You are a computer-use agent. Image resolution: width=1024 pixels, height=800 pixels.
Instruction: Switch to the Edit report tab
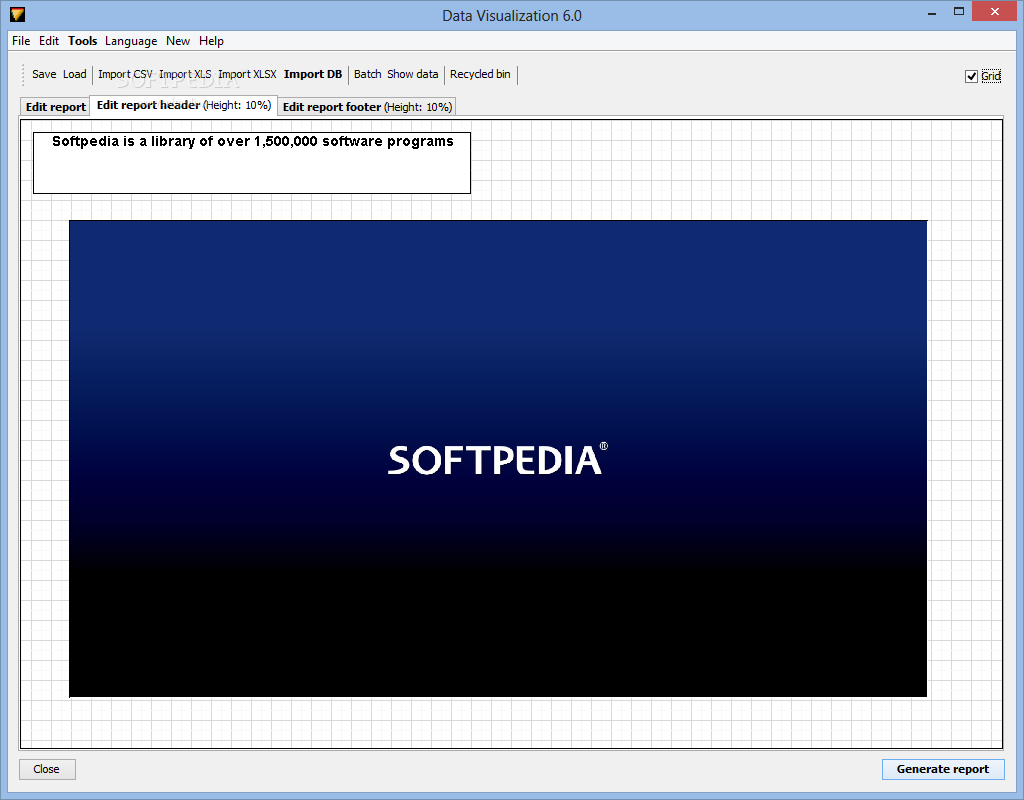[x=56, y=107]
